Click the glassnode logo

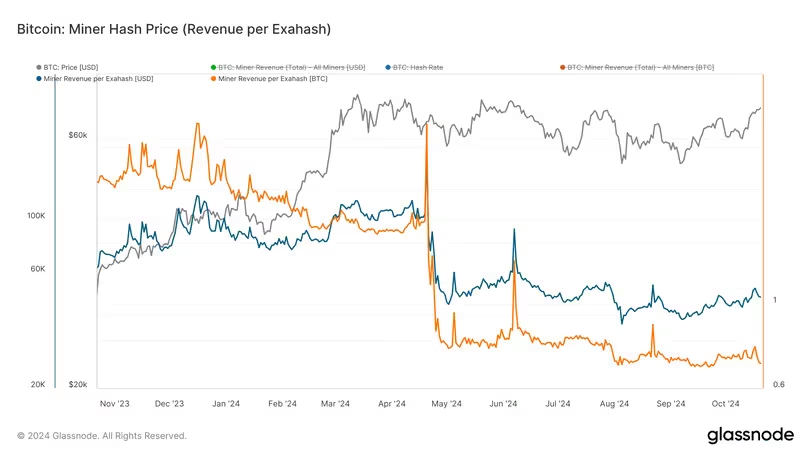(750, 435)
